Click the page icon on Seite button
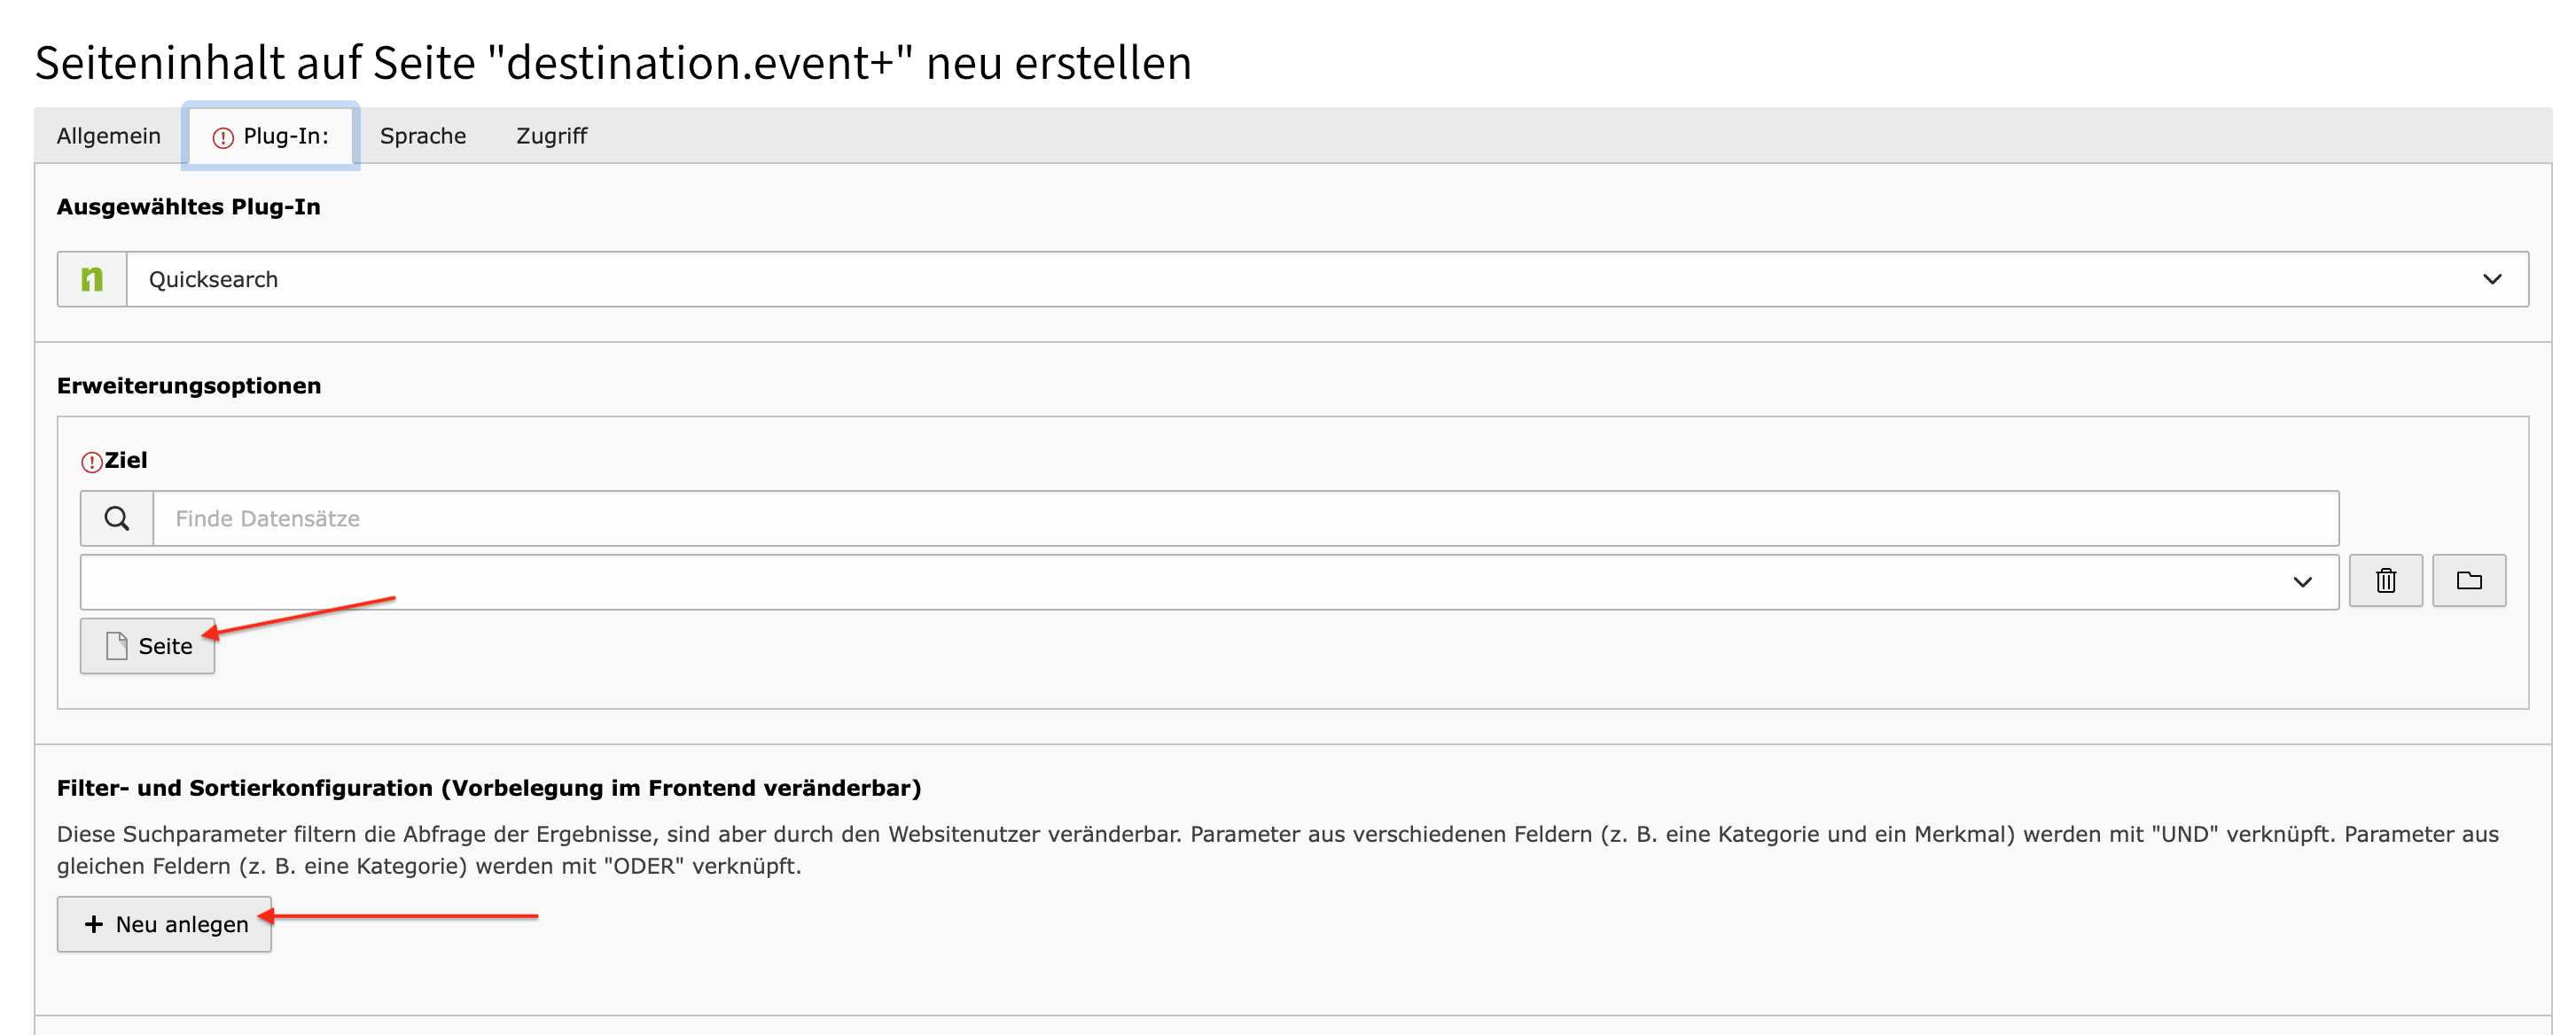 (x=116, y=646)
